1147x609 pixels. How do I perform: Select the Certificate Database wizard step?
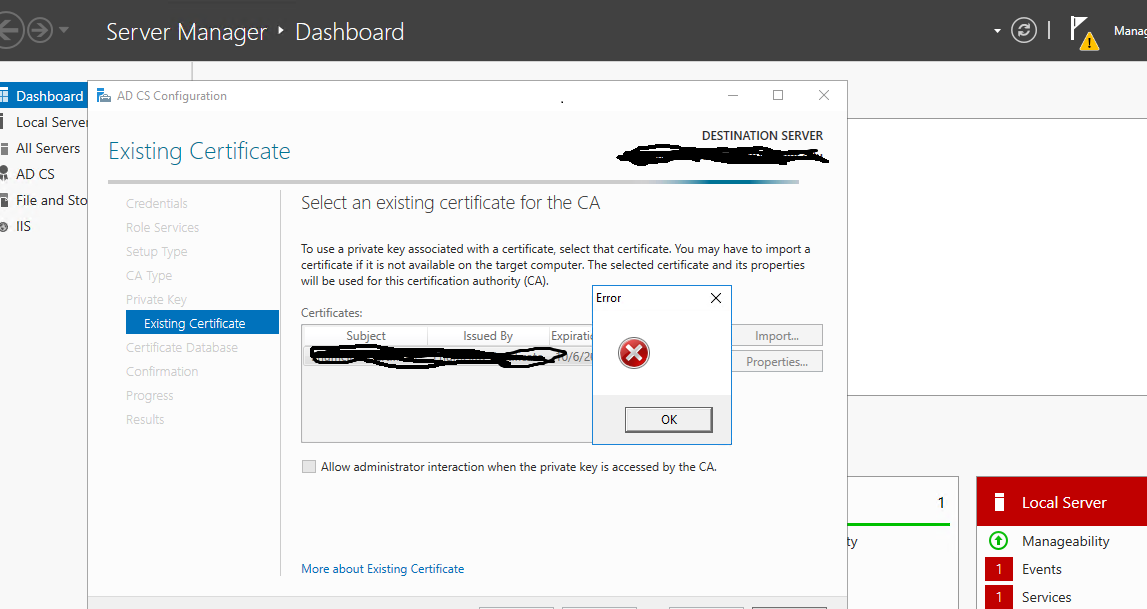pyautogui.click(x=181, y=347)
